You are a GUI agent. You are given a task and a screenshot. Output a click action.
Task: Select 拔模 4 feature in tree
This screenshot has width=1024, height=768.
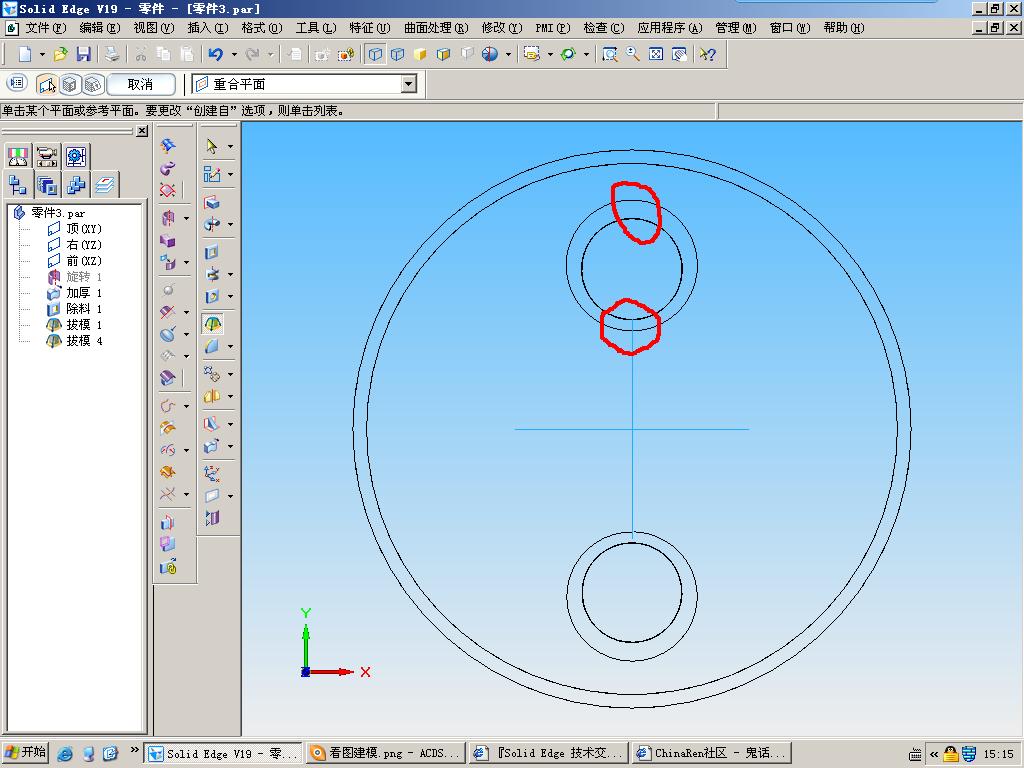pyautogui.click(x=75, y=341)
